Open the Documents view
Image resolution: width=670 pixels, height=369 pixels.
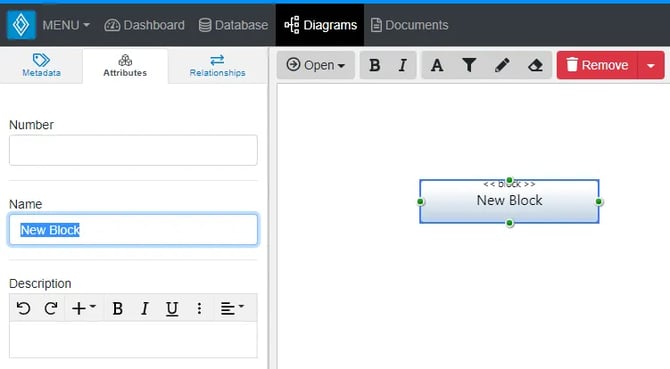(x=409, y=25)
